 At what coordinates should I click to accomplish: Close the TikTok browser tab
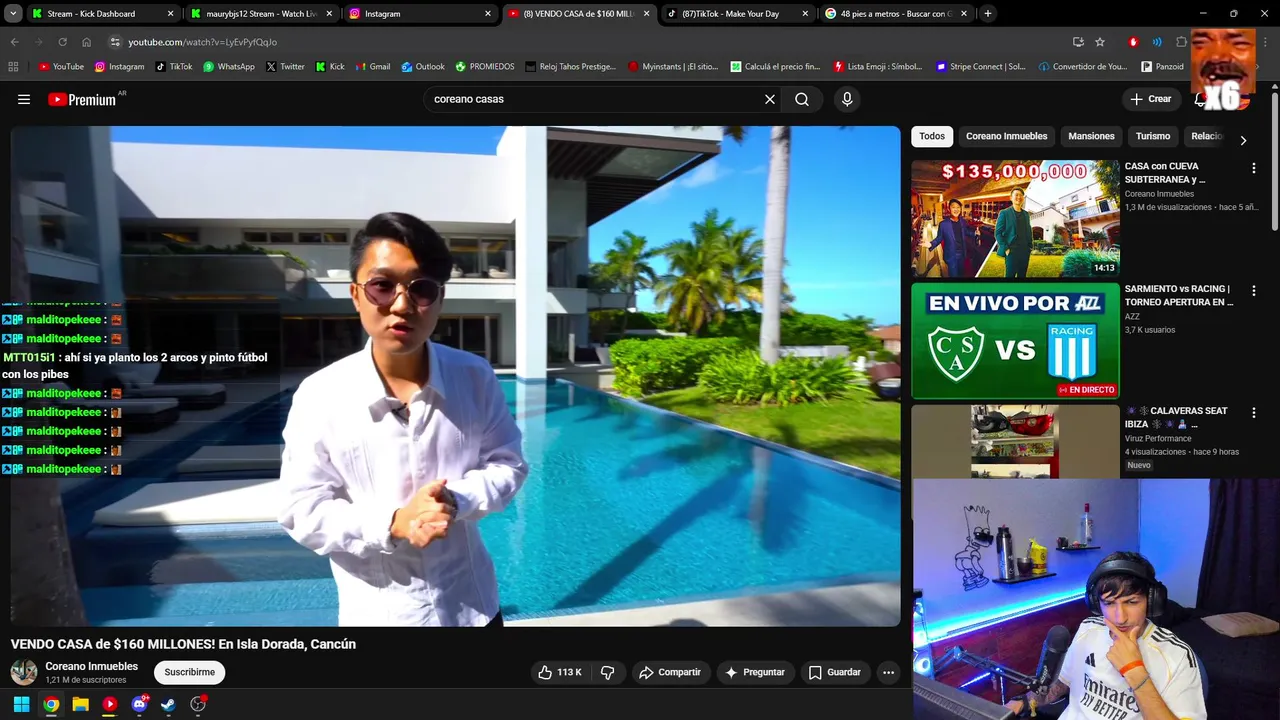(x=805, y=14)
